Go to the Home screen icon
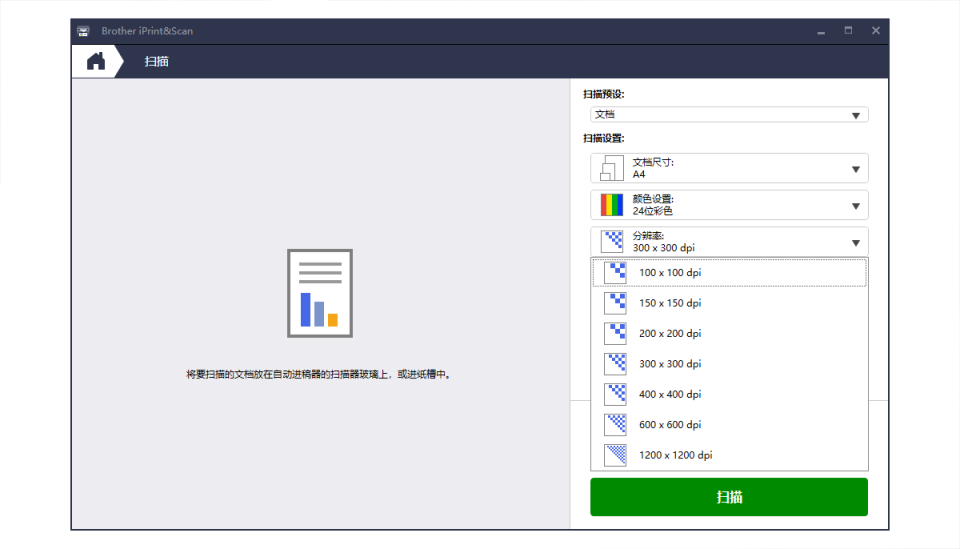 (96, 61)
